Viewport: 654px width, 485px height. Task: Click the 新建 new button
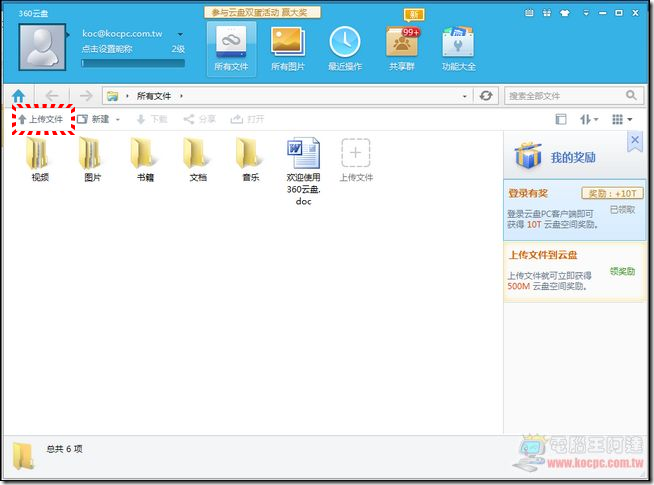point(94,119)
